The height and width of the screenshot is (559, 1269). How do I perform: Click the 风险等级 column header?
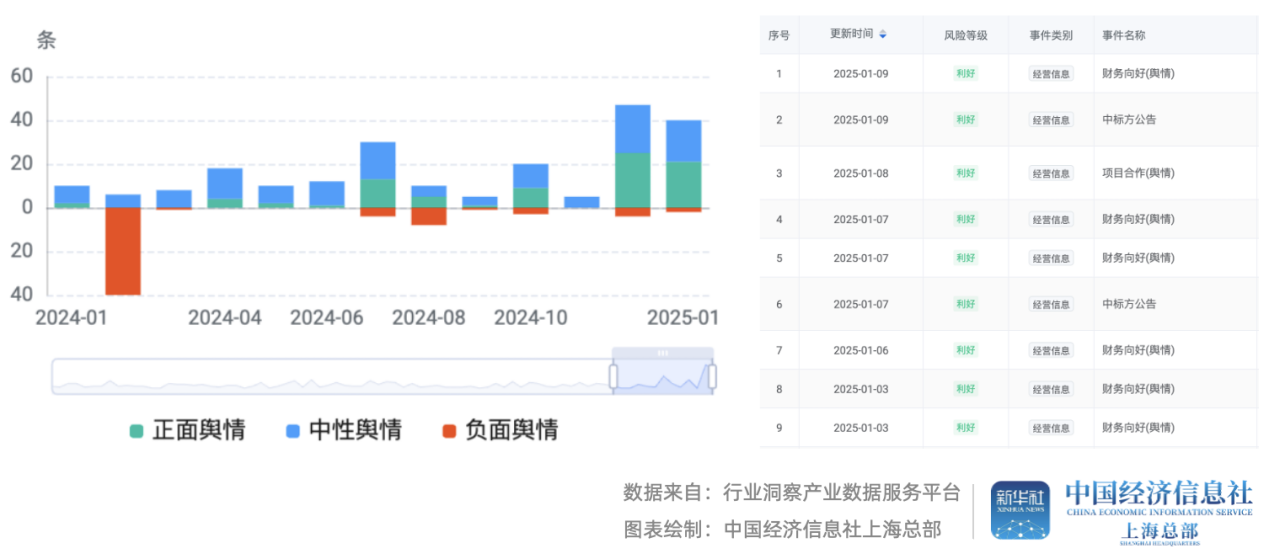965,35
